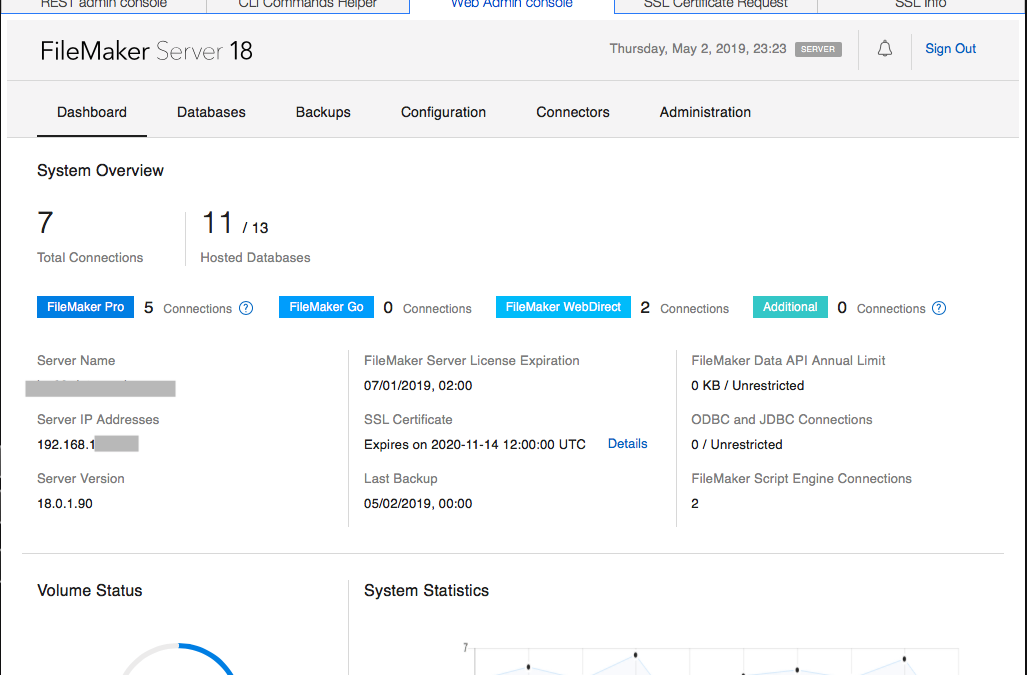The height and width of the screenshot is (675, 1027).
Task: Click help icon beside Additional Connections
Action: 939,308
